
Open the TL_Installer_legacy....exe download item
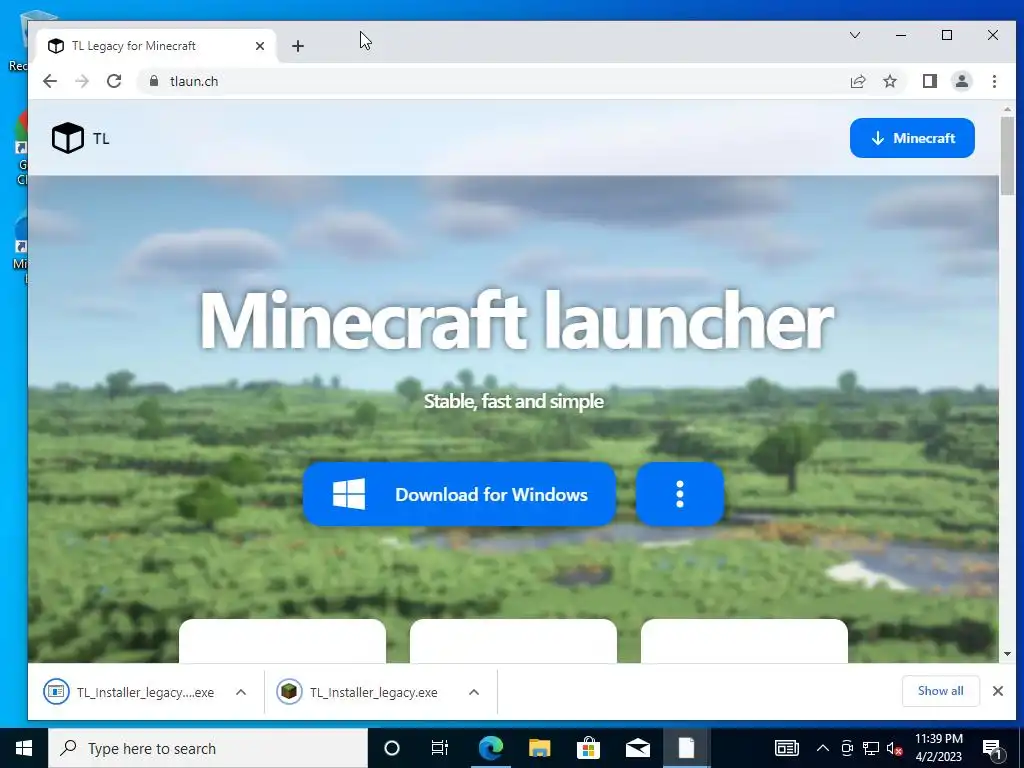click(x=129, y=692)
